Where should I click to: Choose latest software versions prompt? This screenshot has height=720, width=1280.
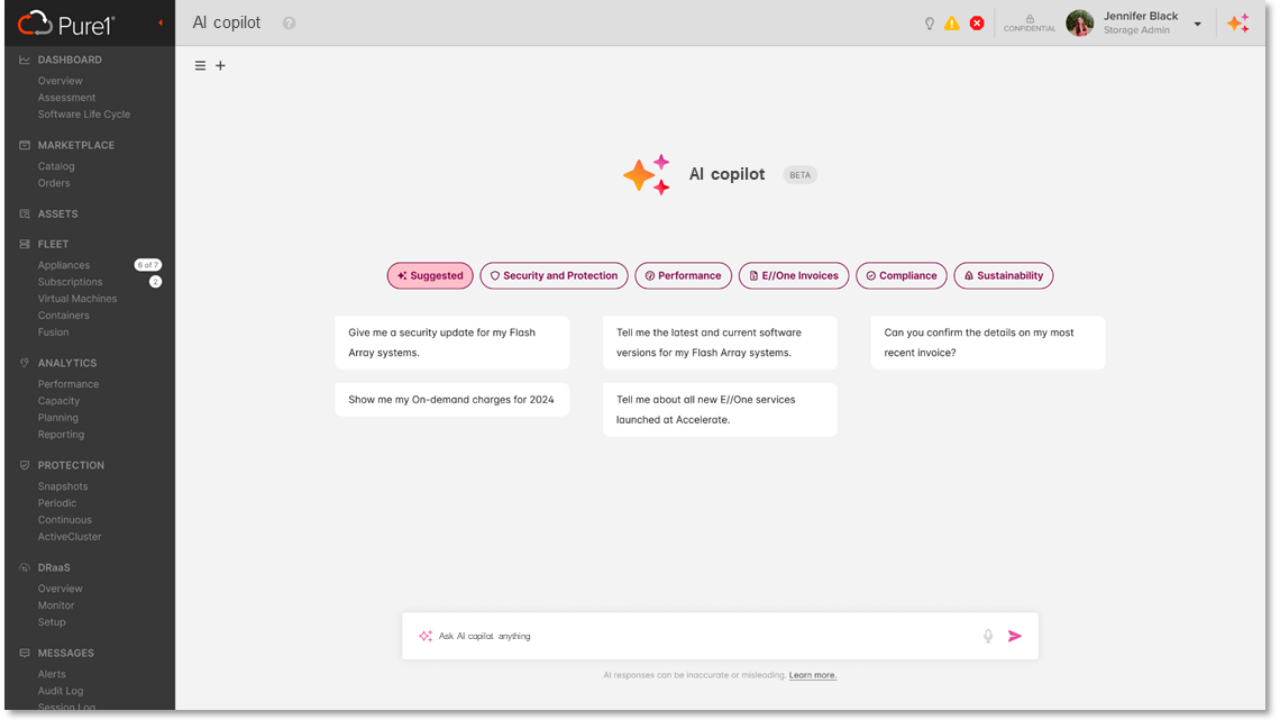tap(720, 343)
